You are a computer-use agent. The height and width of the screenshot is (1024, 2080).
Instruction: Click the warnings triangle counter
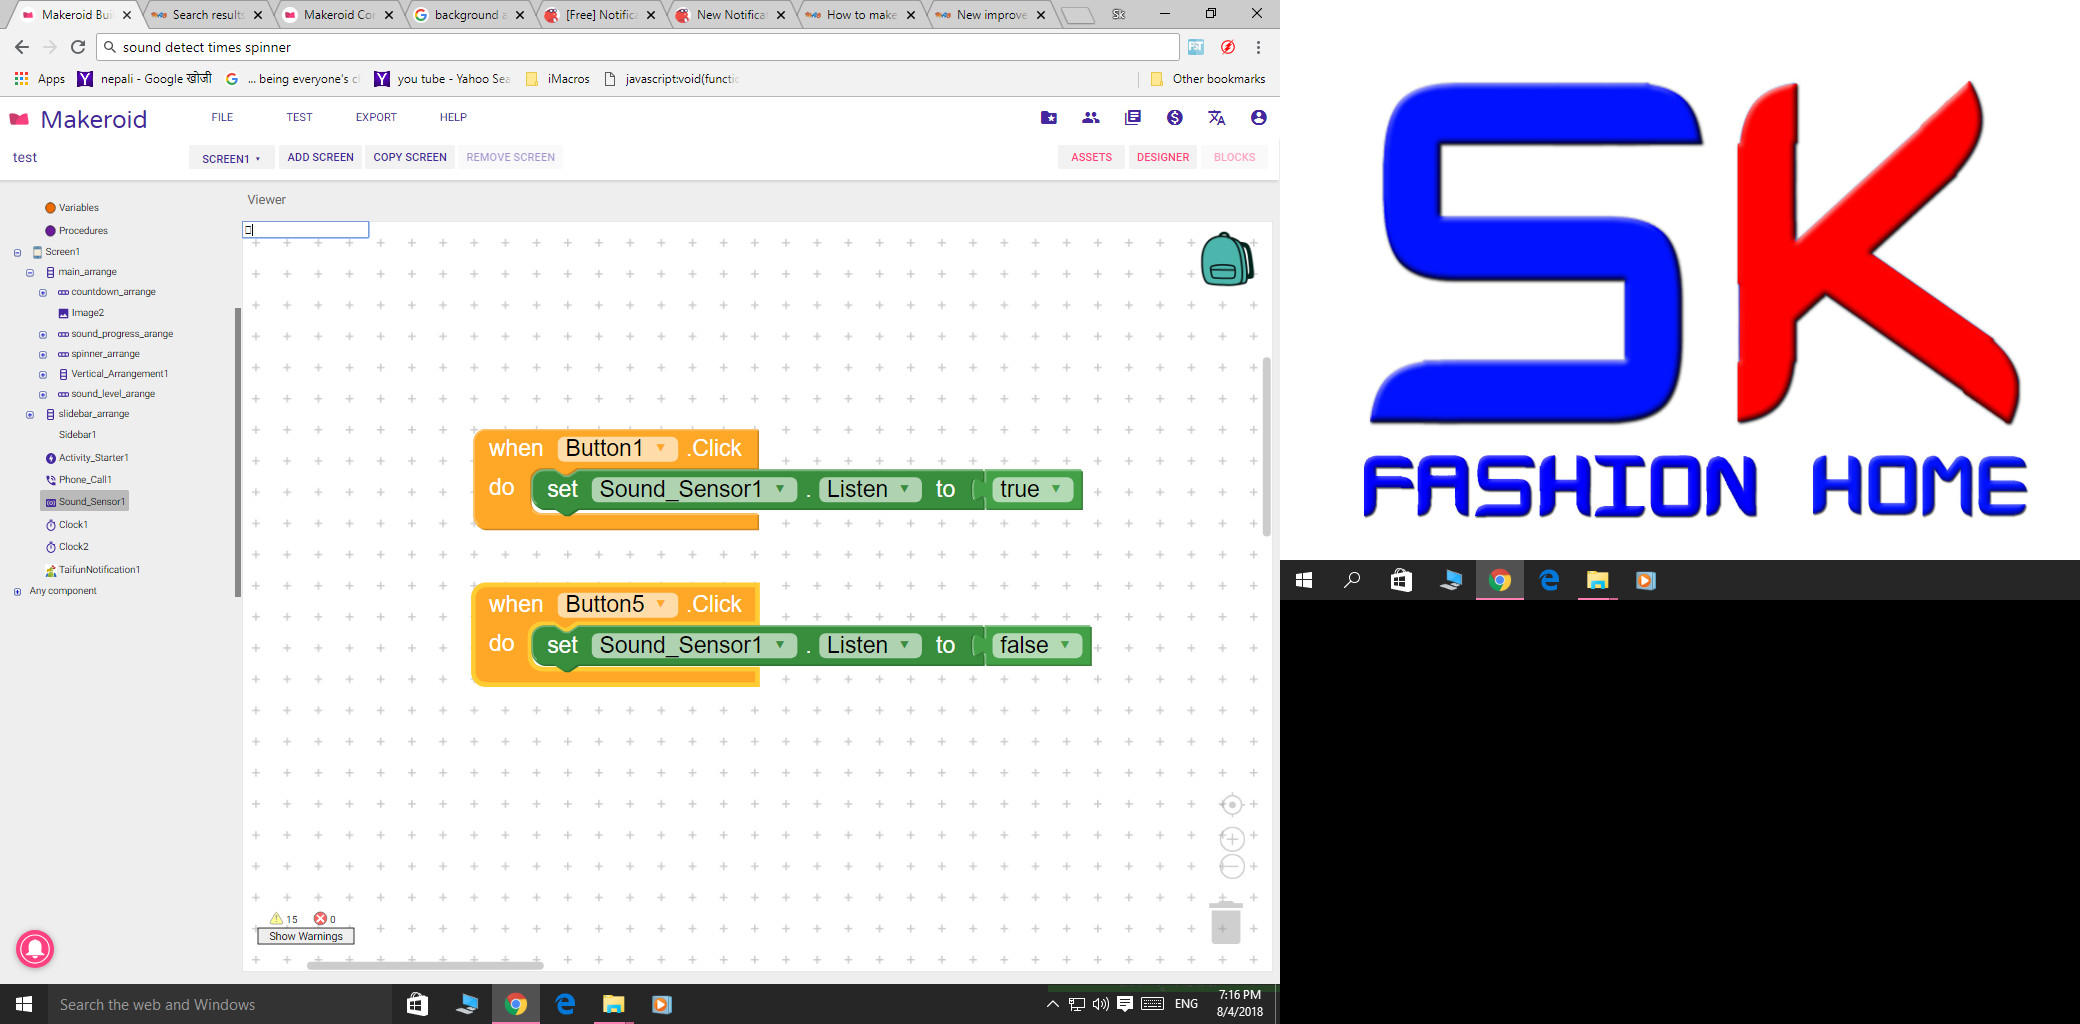pos(284,919)
